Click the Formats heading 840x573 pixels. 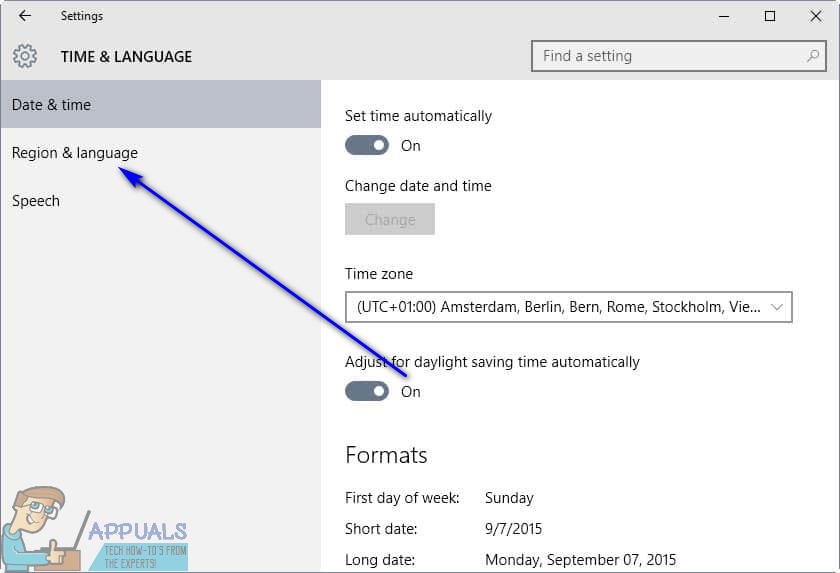tap(386, 455)
